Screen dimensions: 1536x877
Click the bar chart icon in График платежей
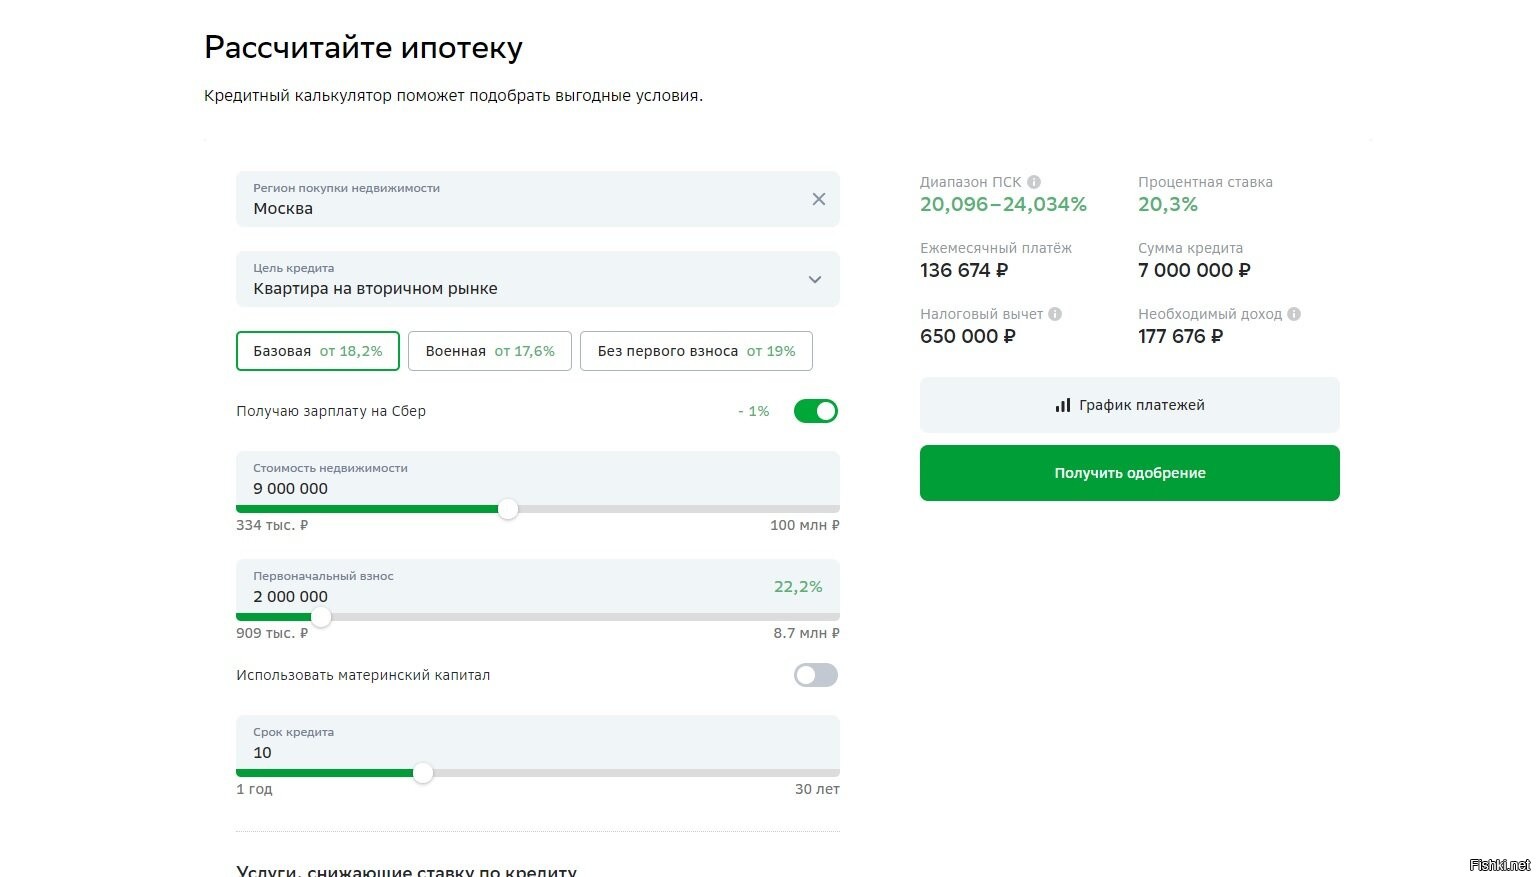[x=1062, y=405]
